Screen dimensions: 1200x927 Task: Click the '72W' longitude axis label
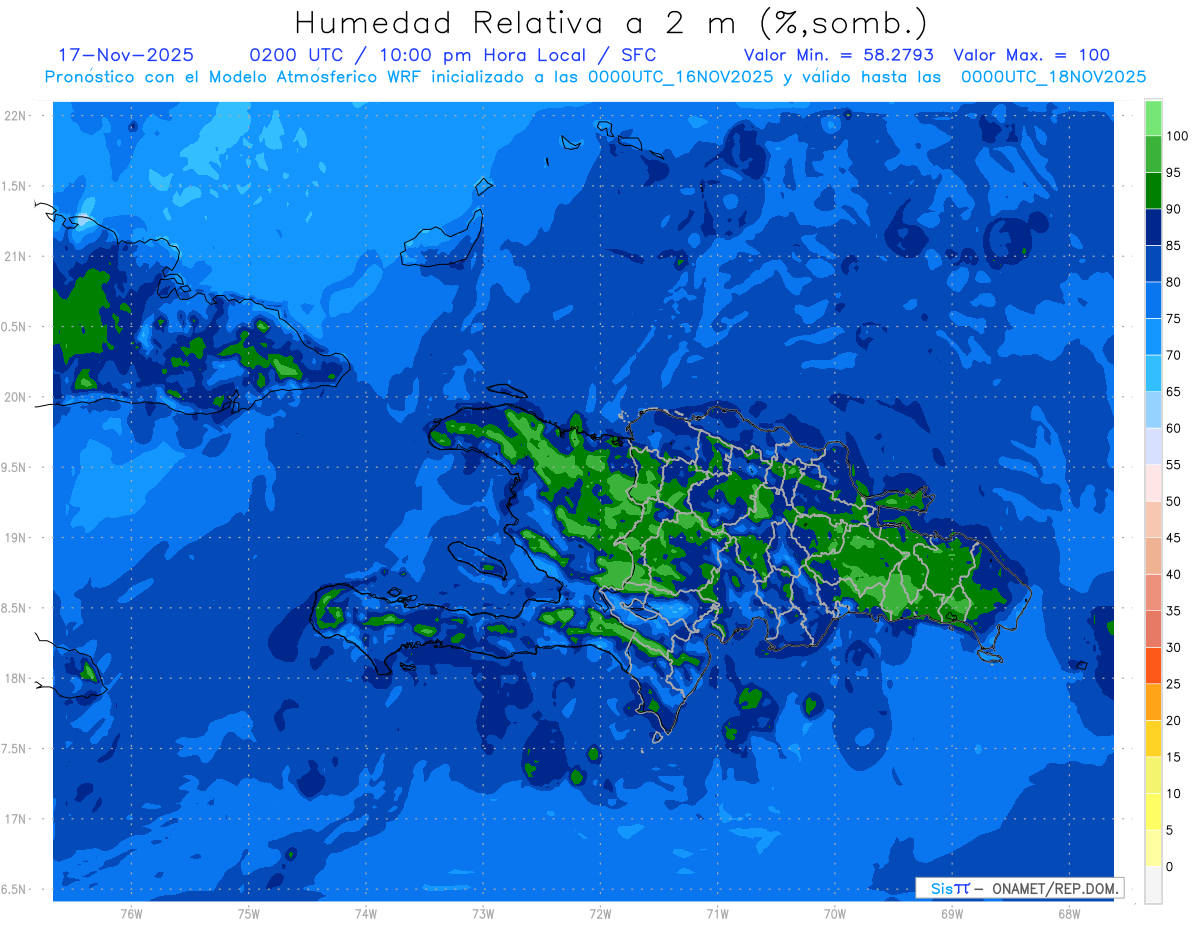pyautogui.click(x=600, y=913)
